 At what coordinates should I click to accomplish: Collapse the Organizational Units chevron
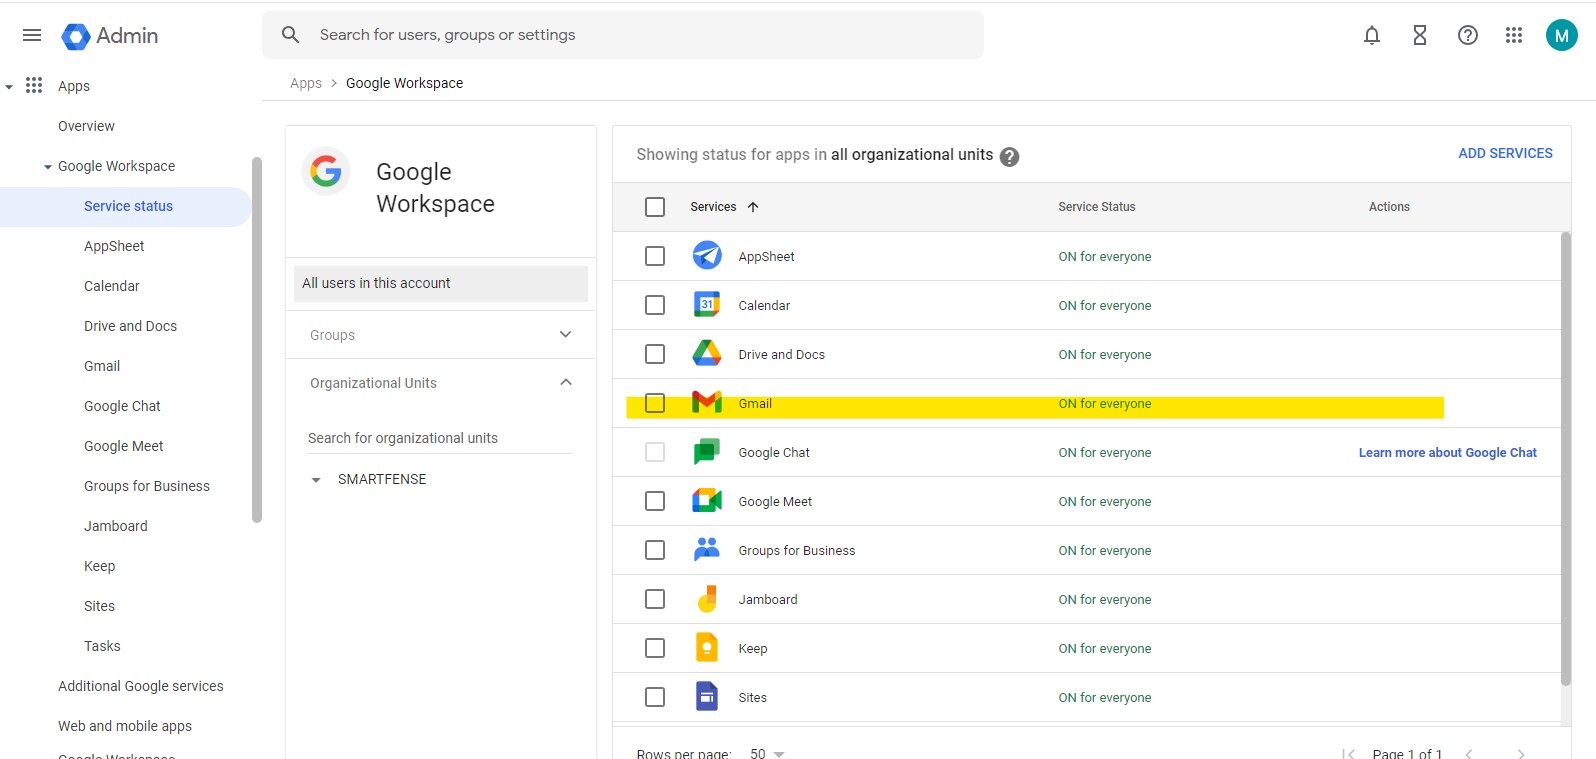coord(566,382)
